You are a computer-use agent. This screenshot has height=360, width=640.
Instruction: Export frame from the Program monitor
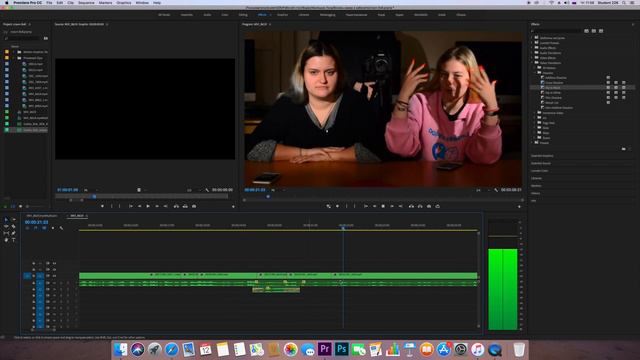click(429, 206)
